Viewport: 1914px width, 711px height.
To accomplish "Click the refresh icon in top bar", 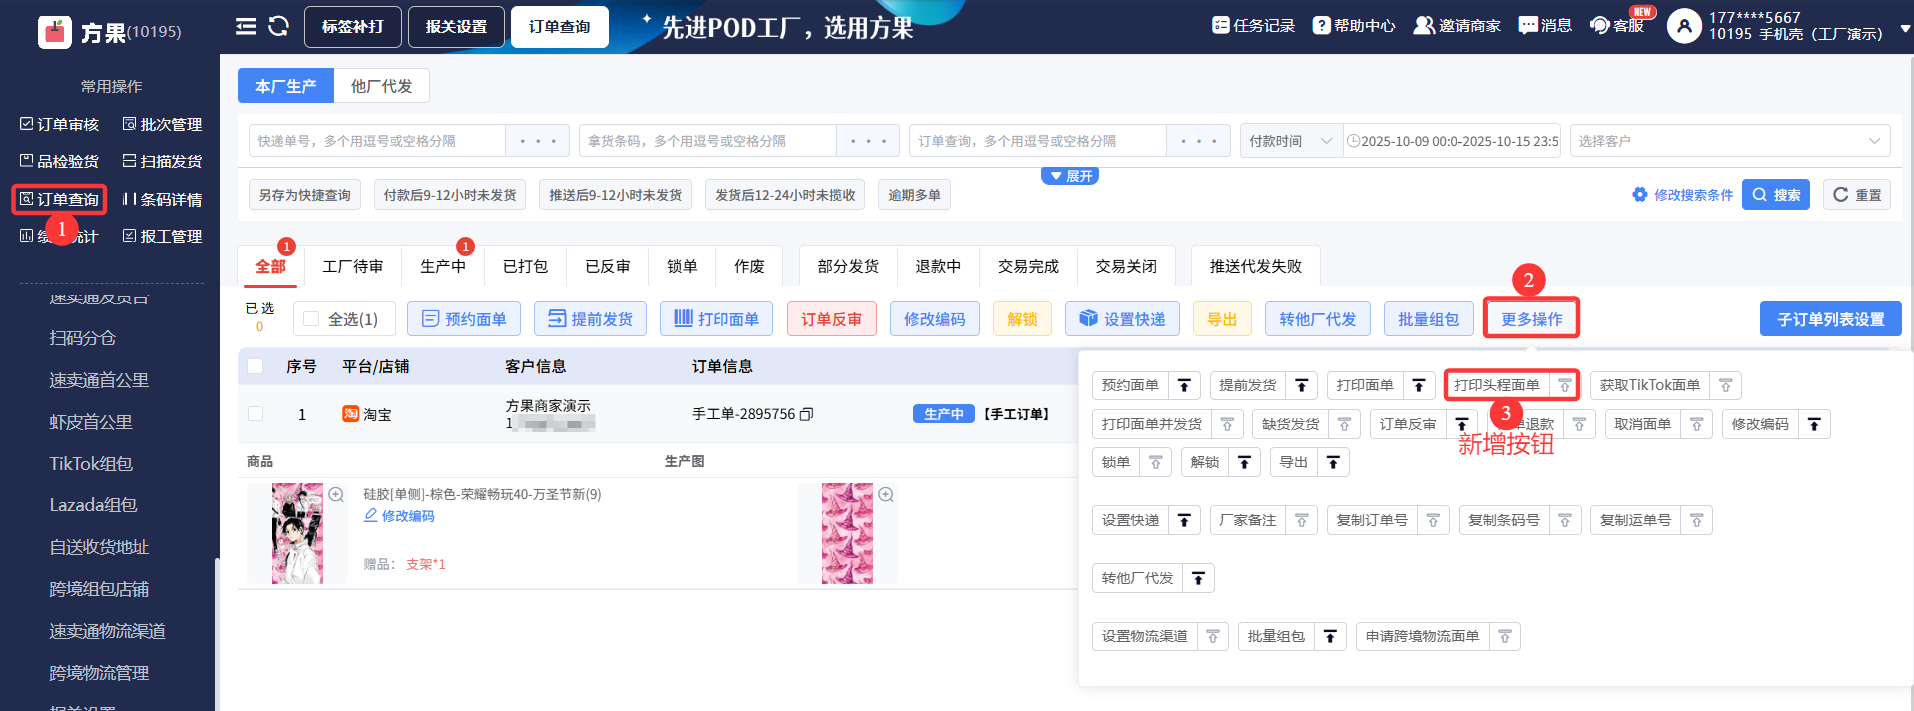I will pos(279,26).
